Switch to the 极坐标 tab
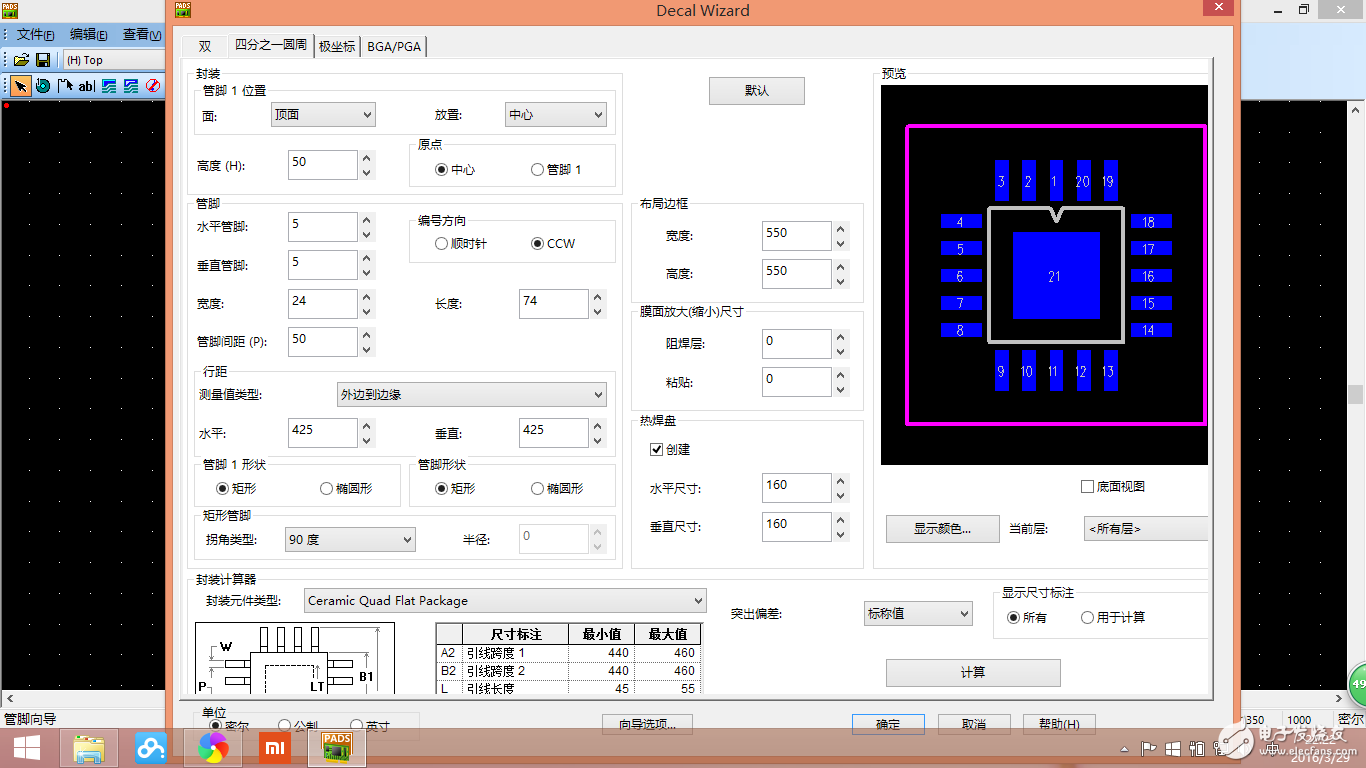 [x=337, y=47]
